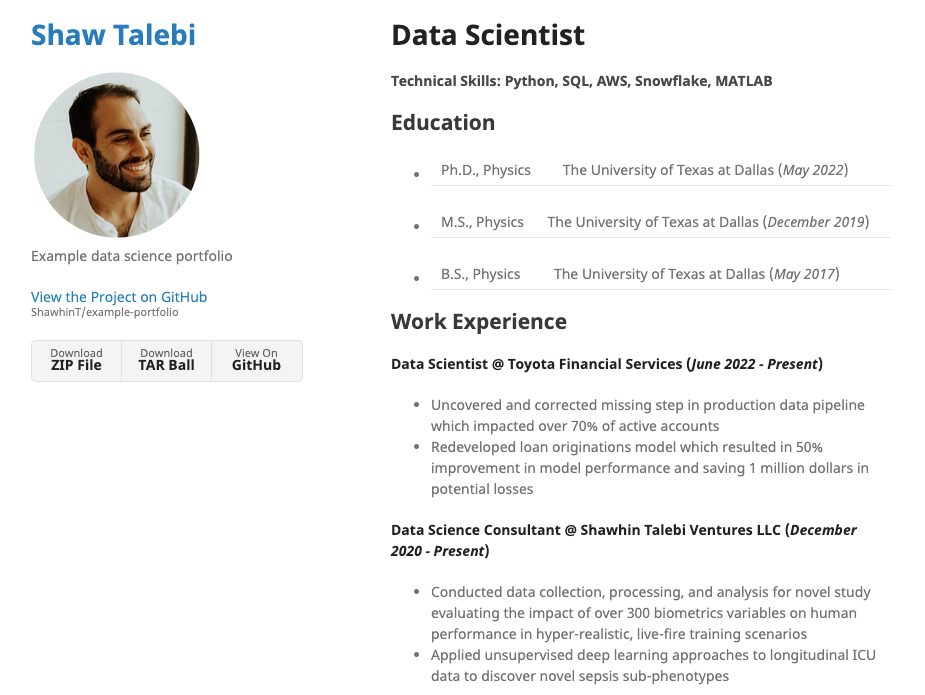Select the 'Ph.D., Physics' education entry

(485, 170)
